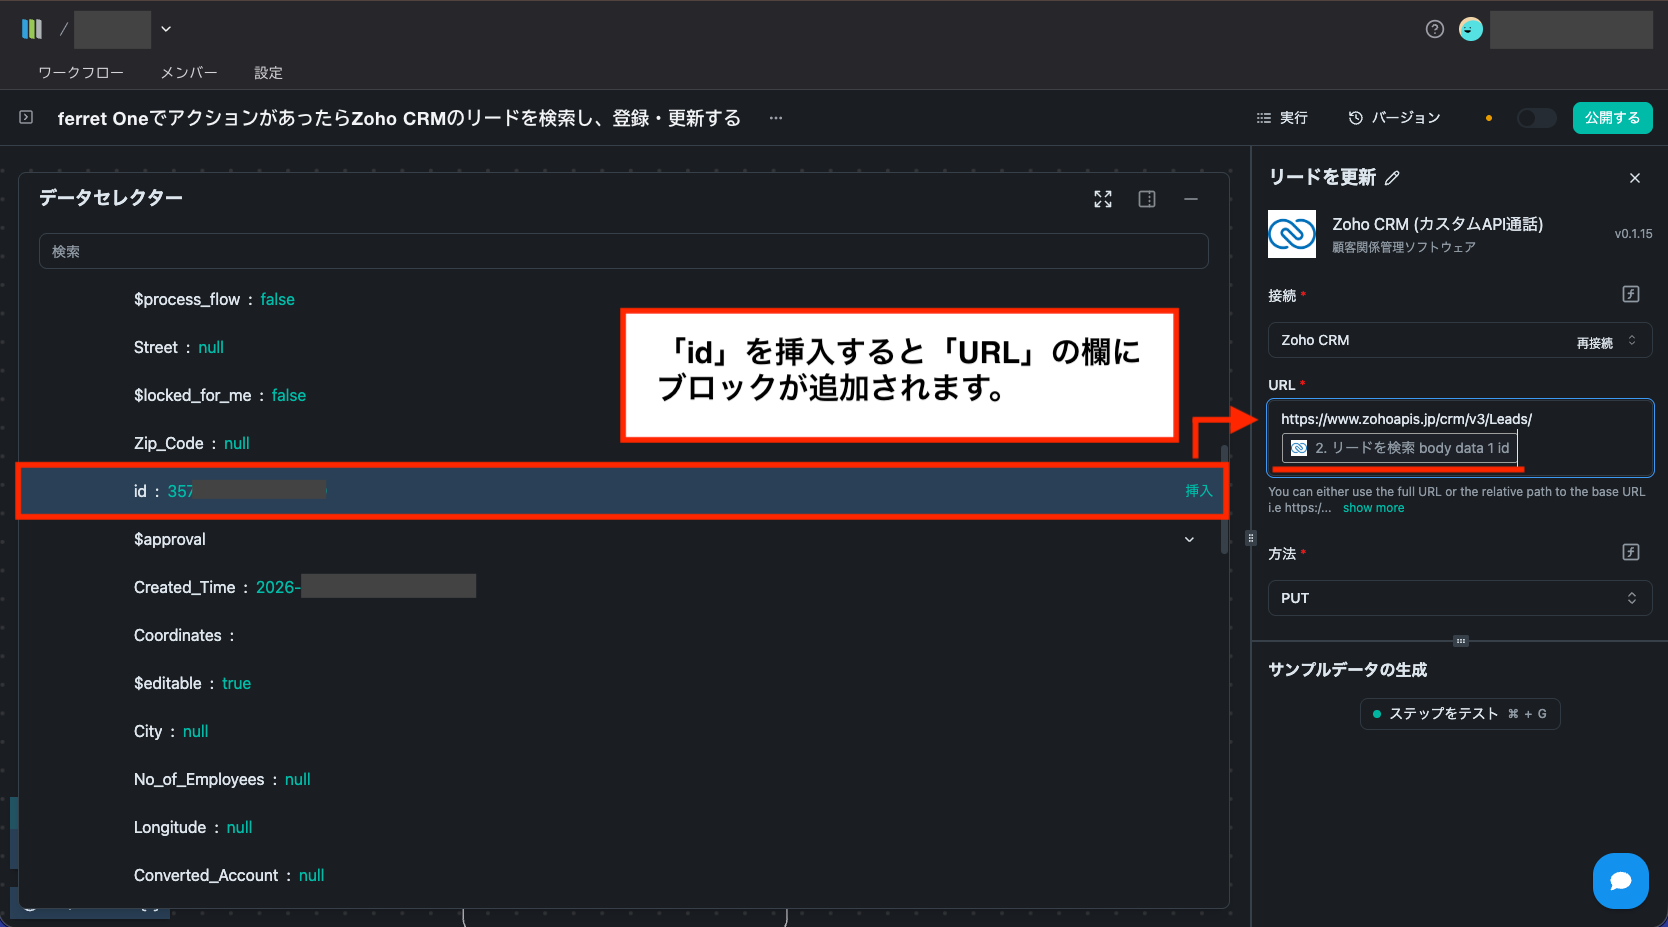
Task: Click the サンプルデータの生成 section divider handle
Action: pyautogui.click(x=1460, y=641)
